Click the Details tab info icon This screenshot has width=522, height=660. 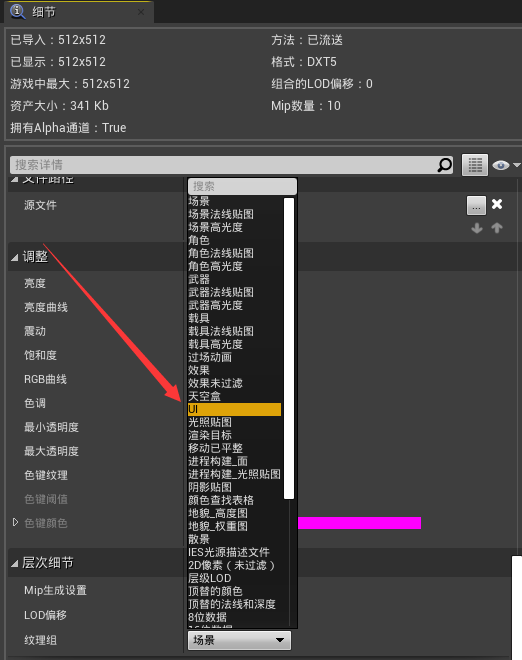[x=17, y=11]
